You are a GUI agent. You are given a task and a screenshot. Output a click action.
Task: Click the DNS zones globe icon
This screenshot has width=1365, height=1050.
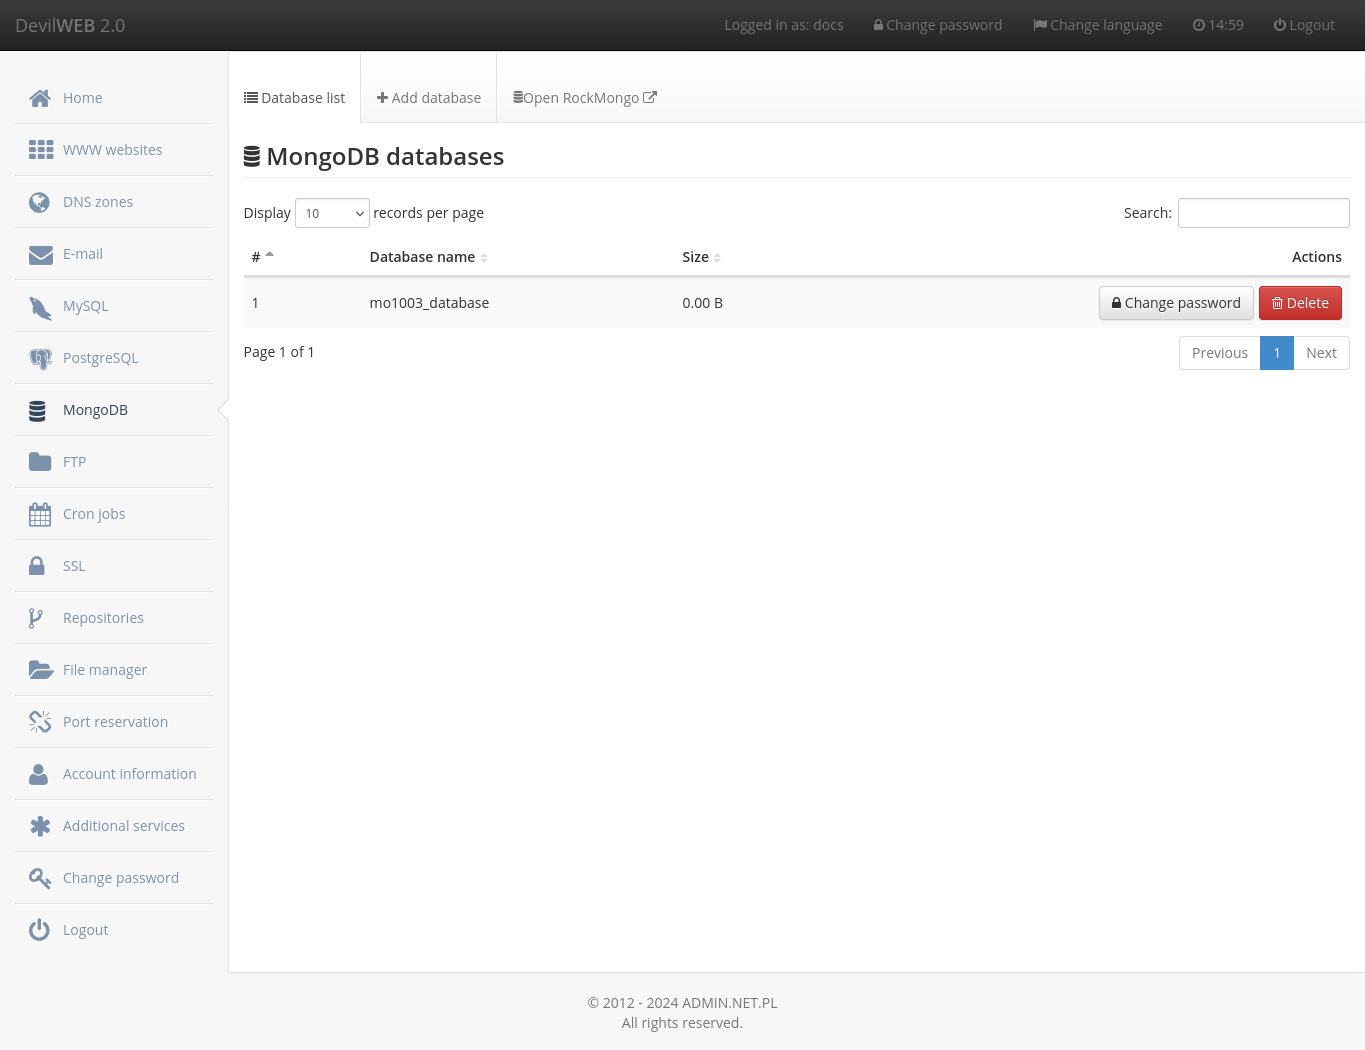coord(40,201)
